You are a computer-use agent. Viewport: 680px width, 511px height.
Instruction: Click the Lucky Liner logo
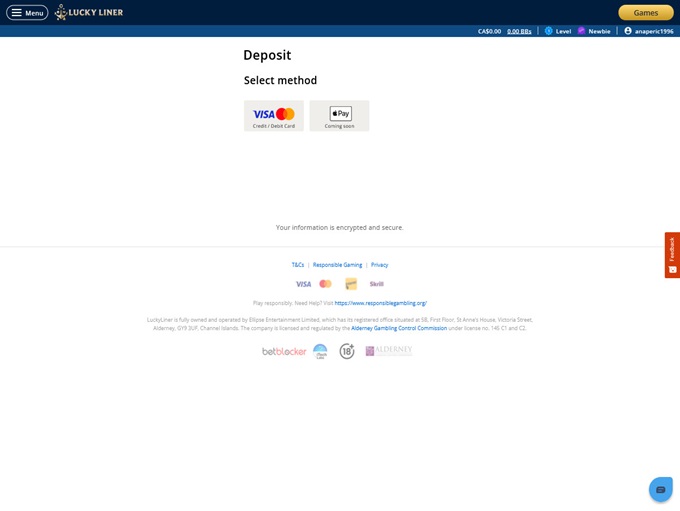[89, 13]
